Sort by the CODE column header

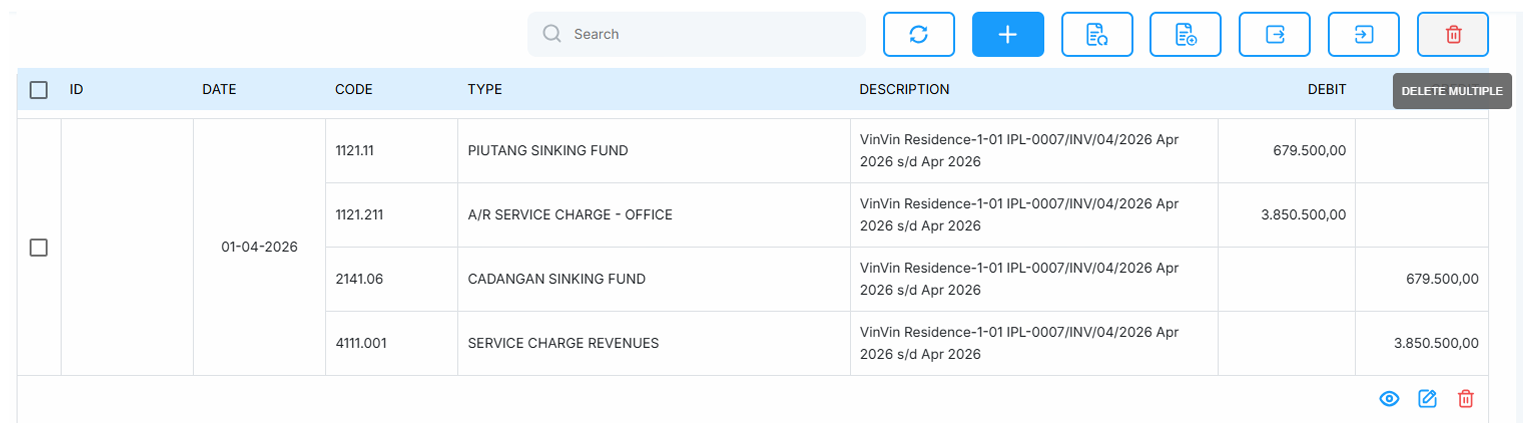pos(354,89)
